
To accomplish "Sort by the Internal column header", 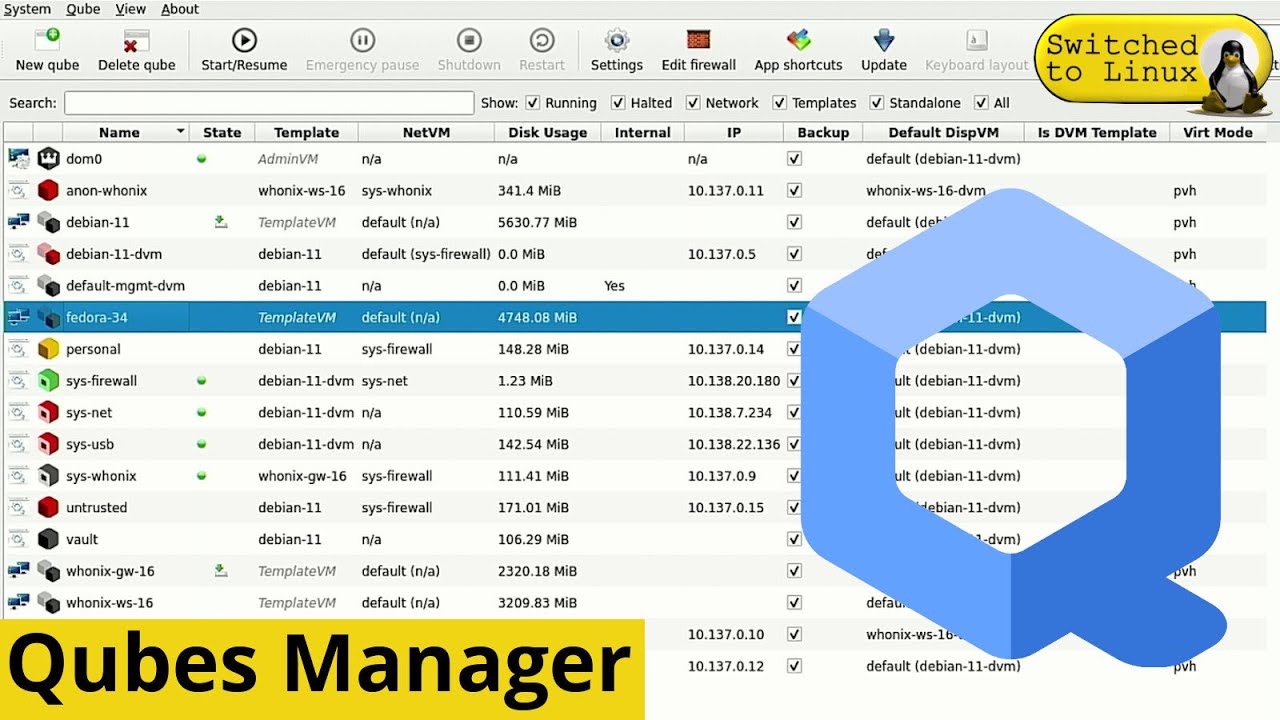I will (643, 132).
